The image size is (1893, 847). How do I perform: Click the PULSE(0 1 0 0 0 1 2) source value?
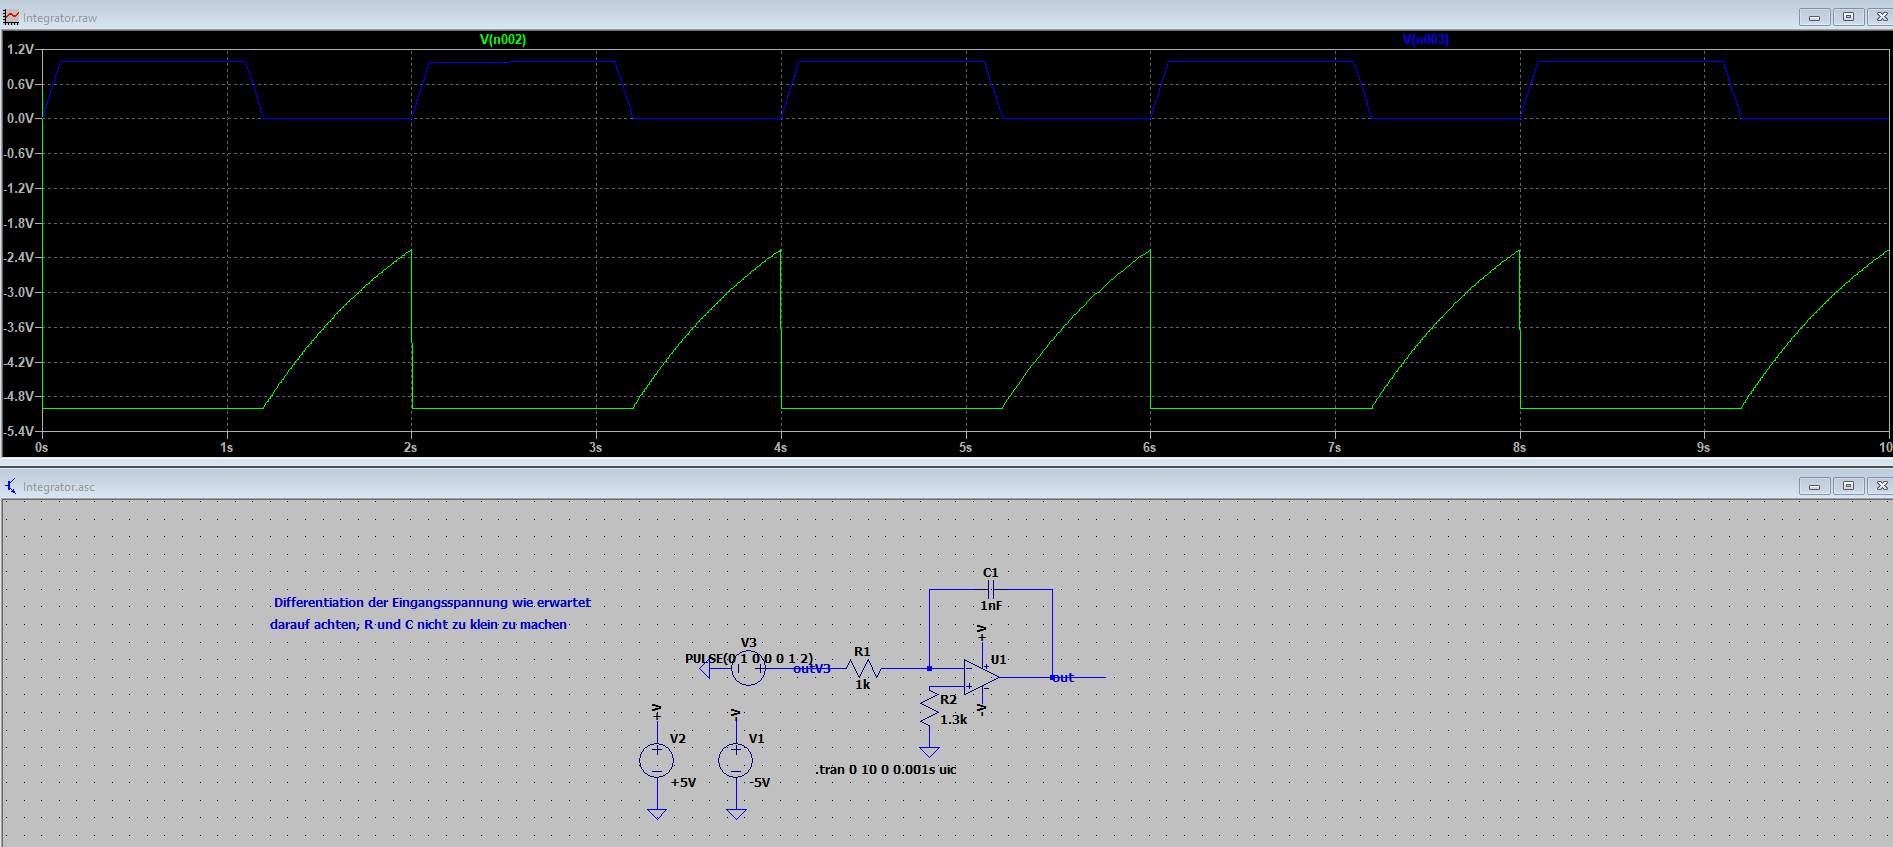(749, 659)
